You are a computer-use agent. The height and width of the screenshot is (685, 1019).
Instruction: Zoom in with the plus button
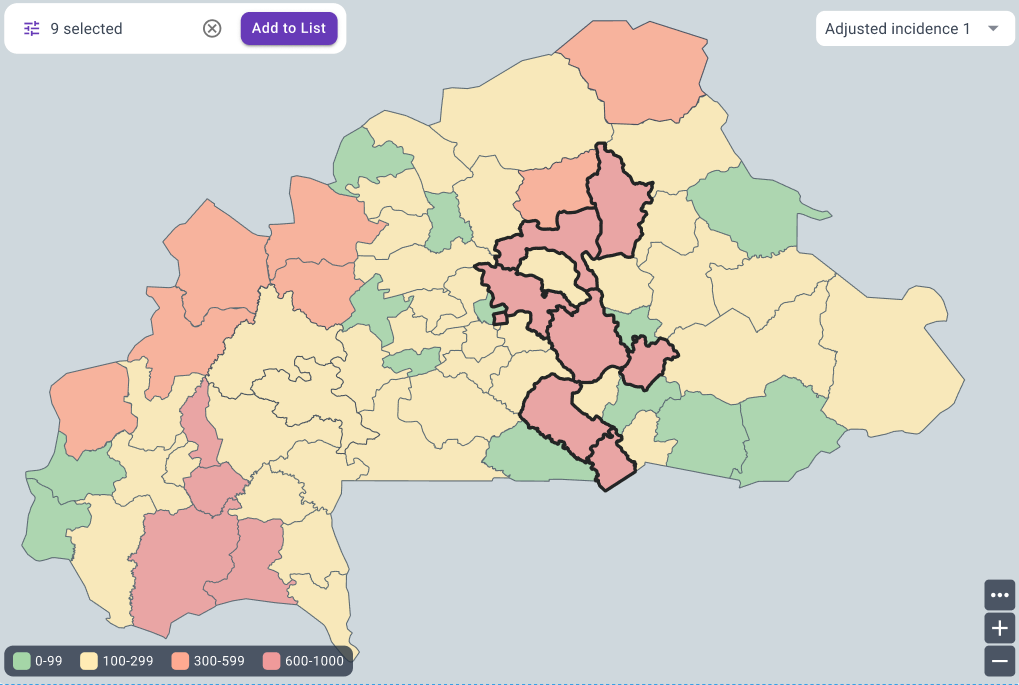(x=999, y=628)
